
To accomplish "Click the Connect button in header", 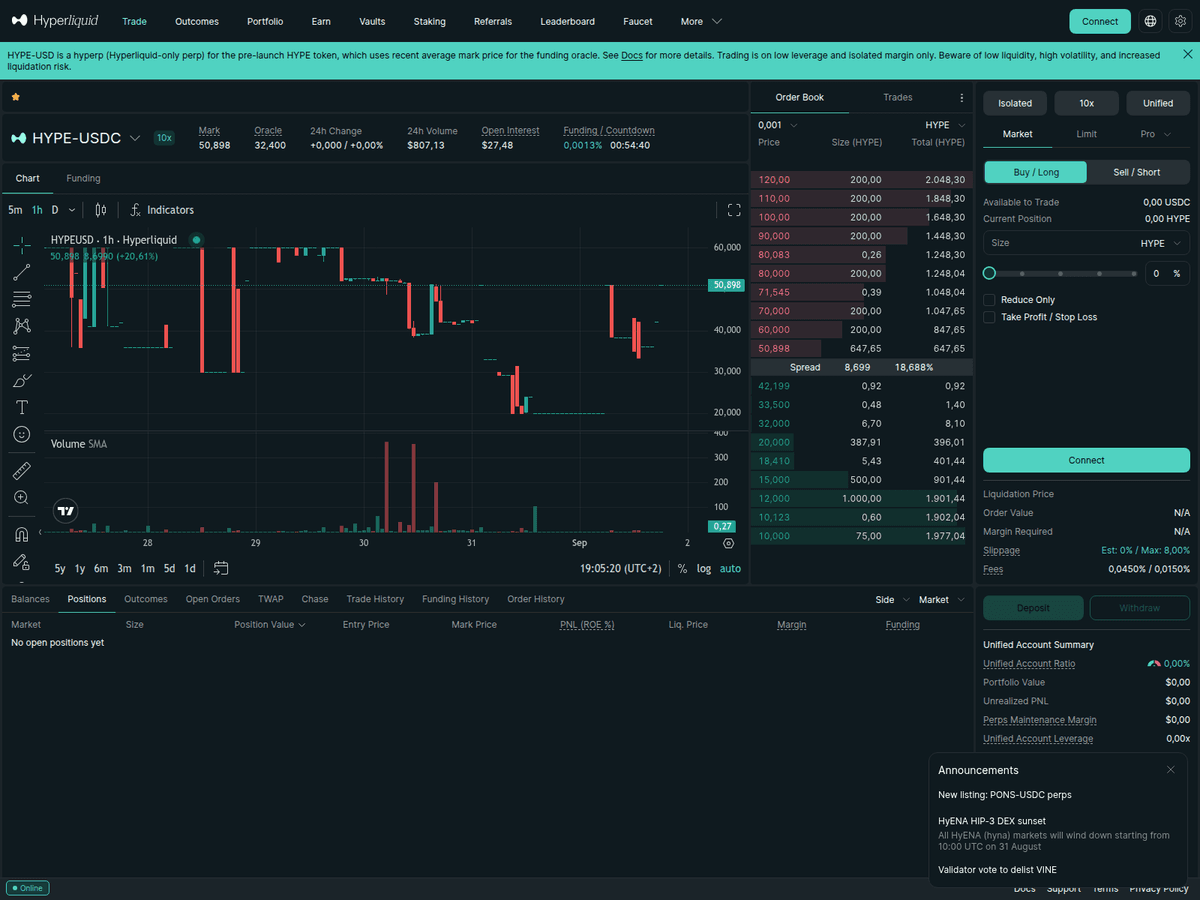I will click(1100, 21).
